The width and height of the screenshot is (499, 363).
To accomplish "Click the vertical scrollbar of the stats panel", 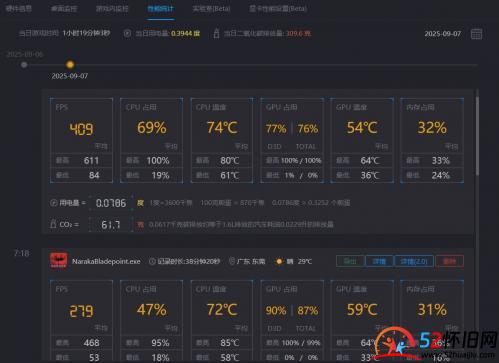I will 477,135.
